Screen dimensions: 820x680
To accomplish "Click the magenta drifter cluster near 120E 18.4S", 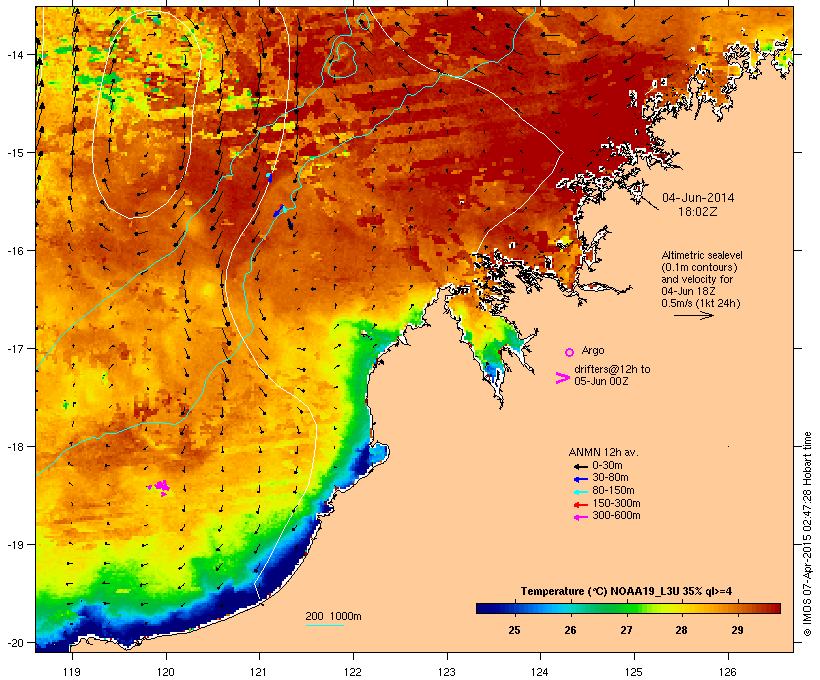I will pyautogui.click(x=160, y=487).
